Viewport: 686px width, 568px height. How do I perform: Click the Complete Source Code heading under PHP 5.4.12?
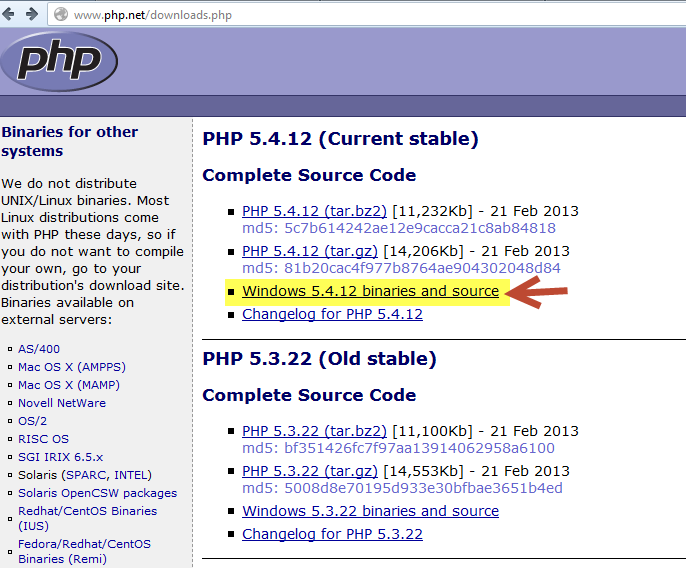tap(309, 175)
